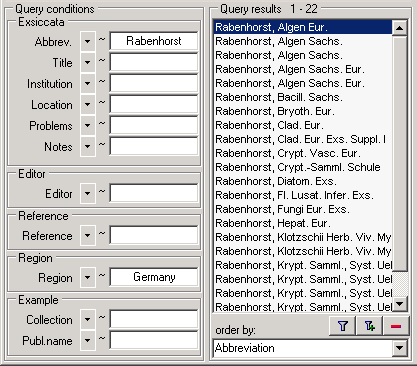Select result Rabenhorst, Clad. Eur. Exs. Suppl. I
This screenshot has width=417, height=366.
[303, 139]
